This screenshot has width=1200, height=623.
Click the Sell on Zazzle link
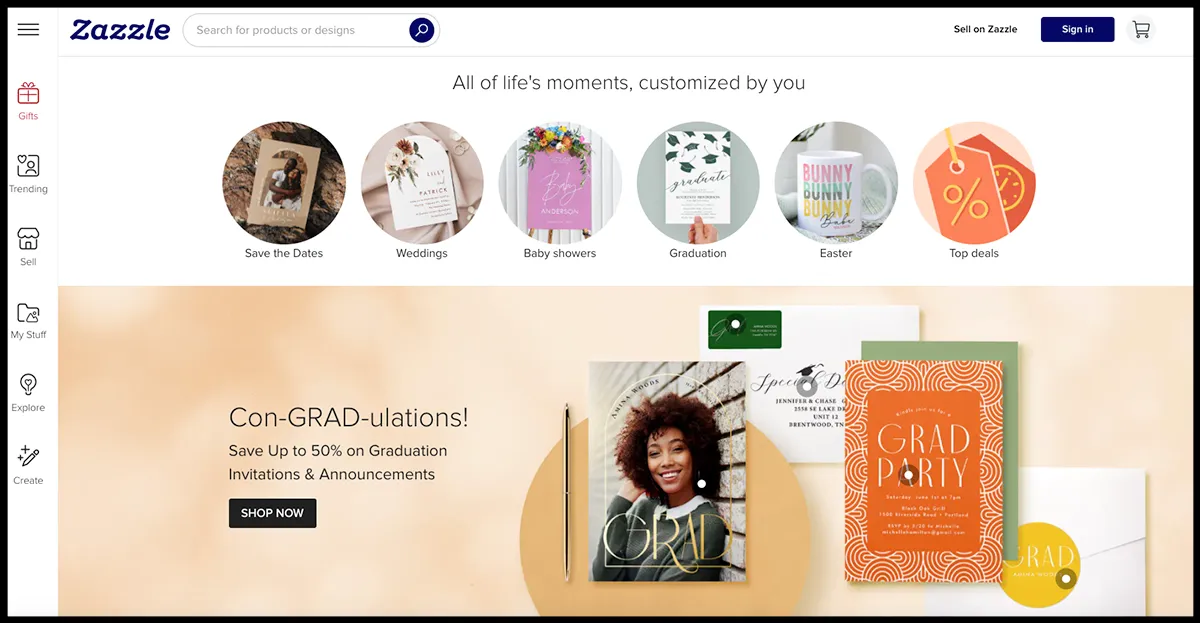tap(985, 29)
